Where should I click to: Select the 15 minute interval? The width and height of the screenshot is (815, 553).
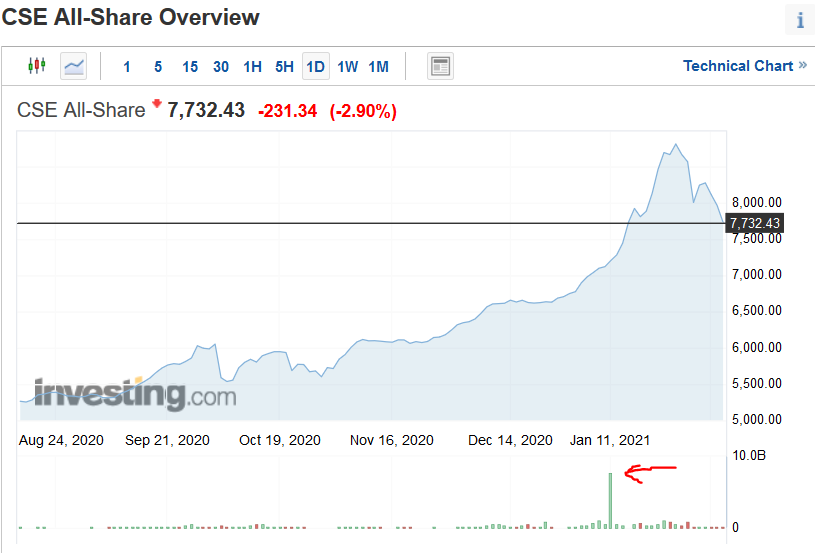pyautogui.click(x=190, y=67)
